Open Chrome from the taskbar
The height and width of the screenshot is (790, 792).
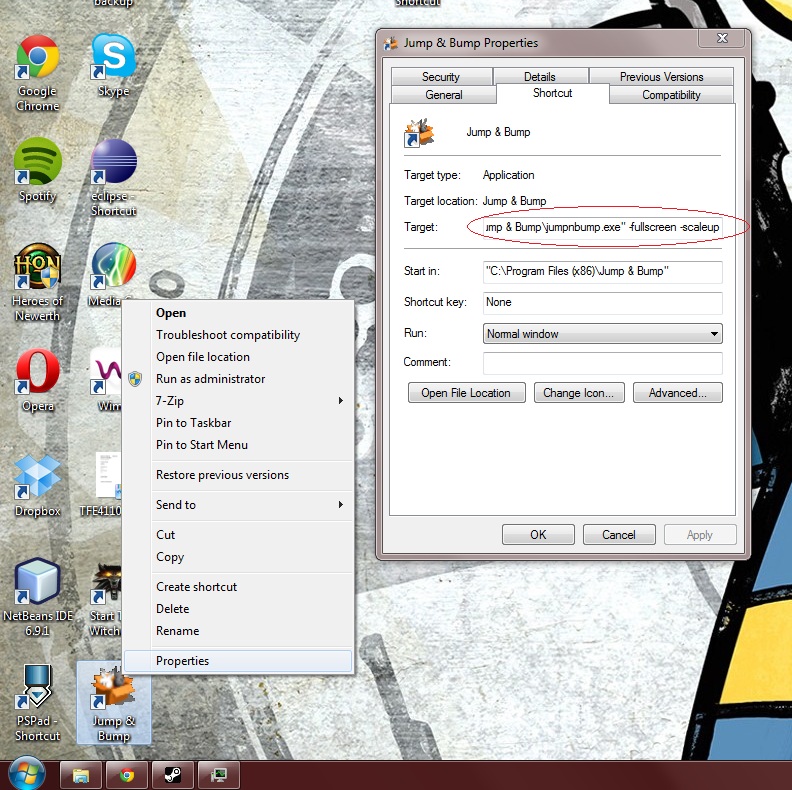pos(127,775)
